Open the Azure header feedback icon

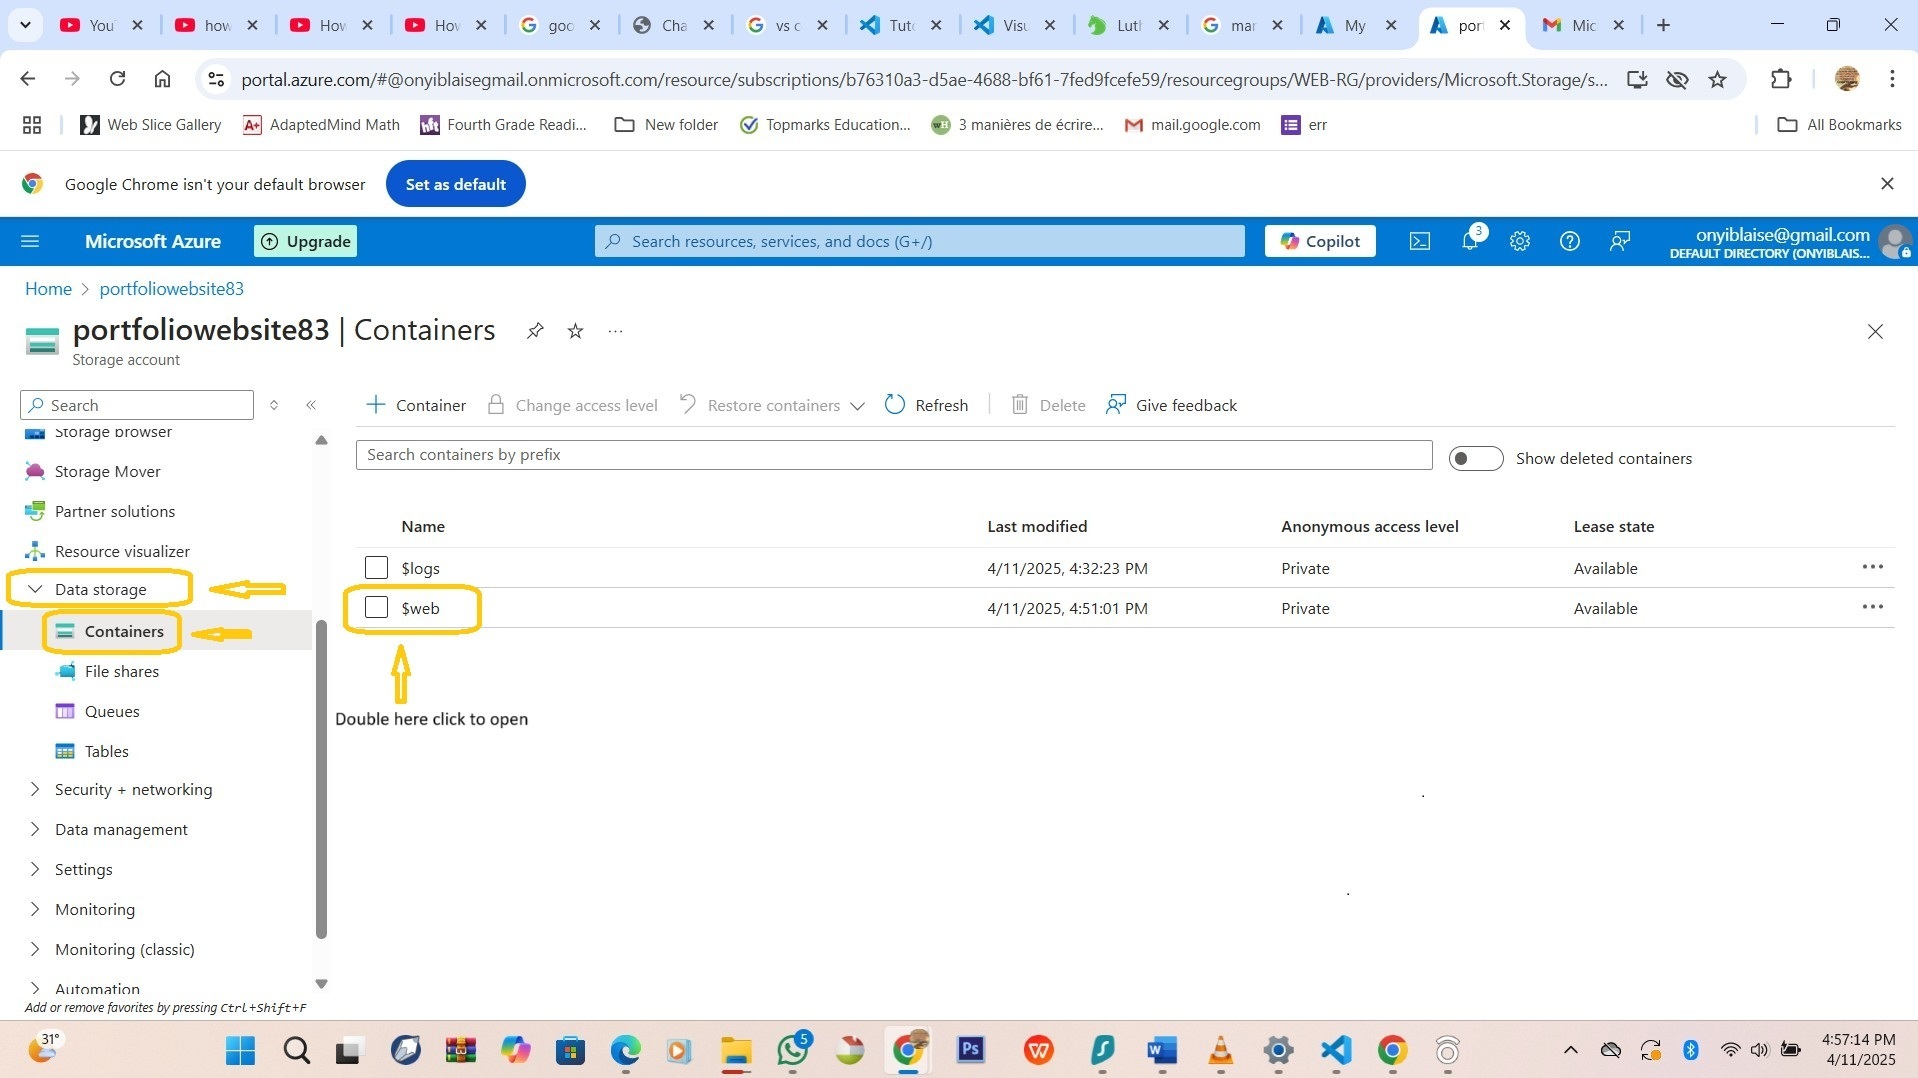click(1620, 241)
